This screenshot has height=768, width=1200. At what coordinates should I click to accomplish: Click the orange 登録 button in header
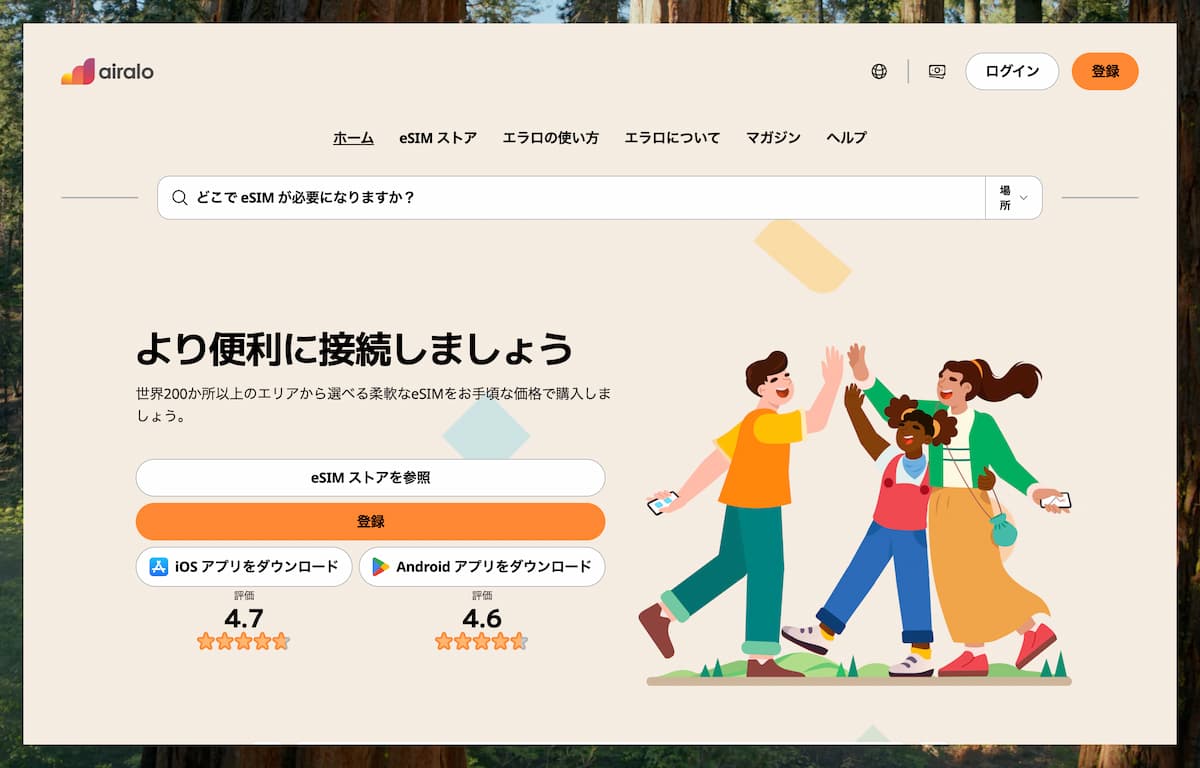tap(1104, 72)
